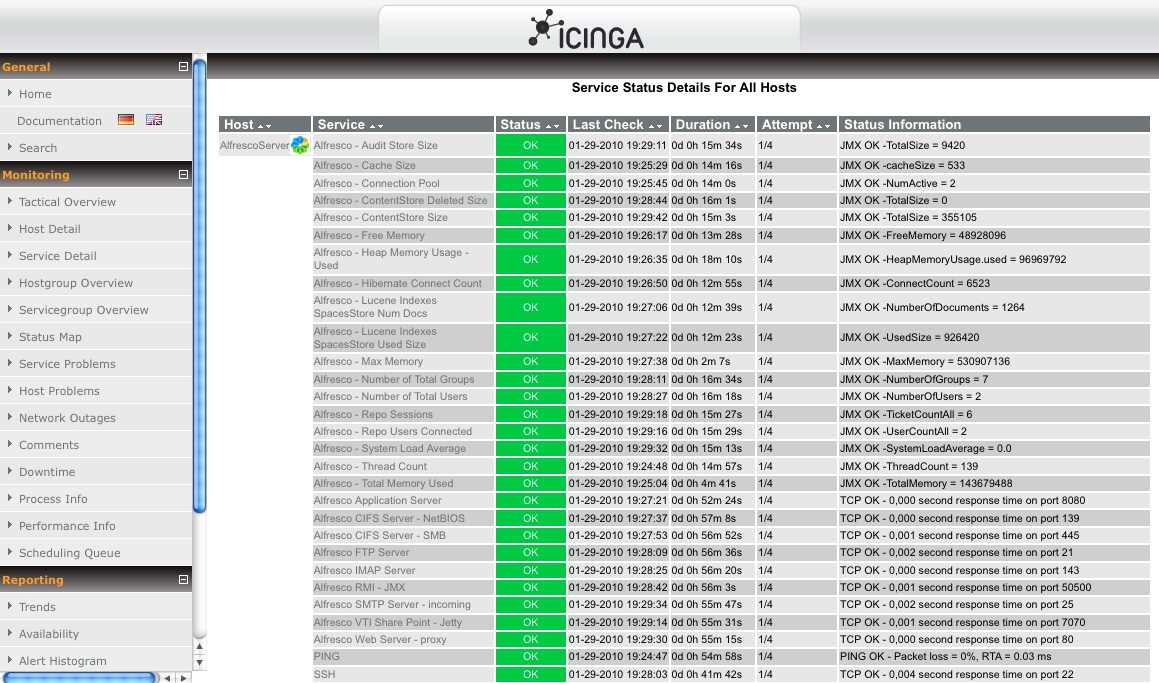Open Downtime page
Image resolution: width=1159 pixels, height=683 pixels.
(x=47, y=472)
